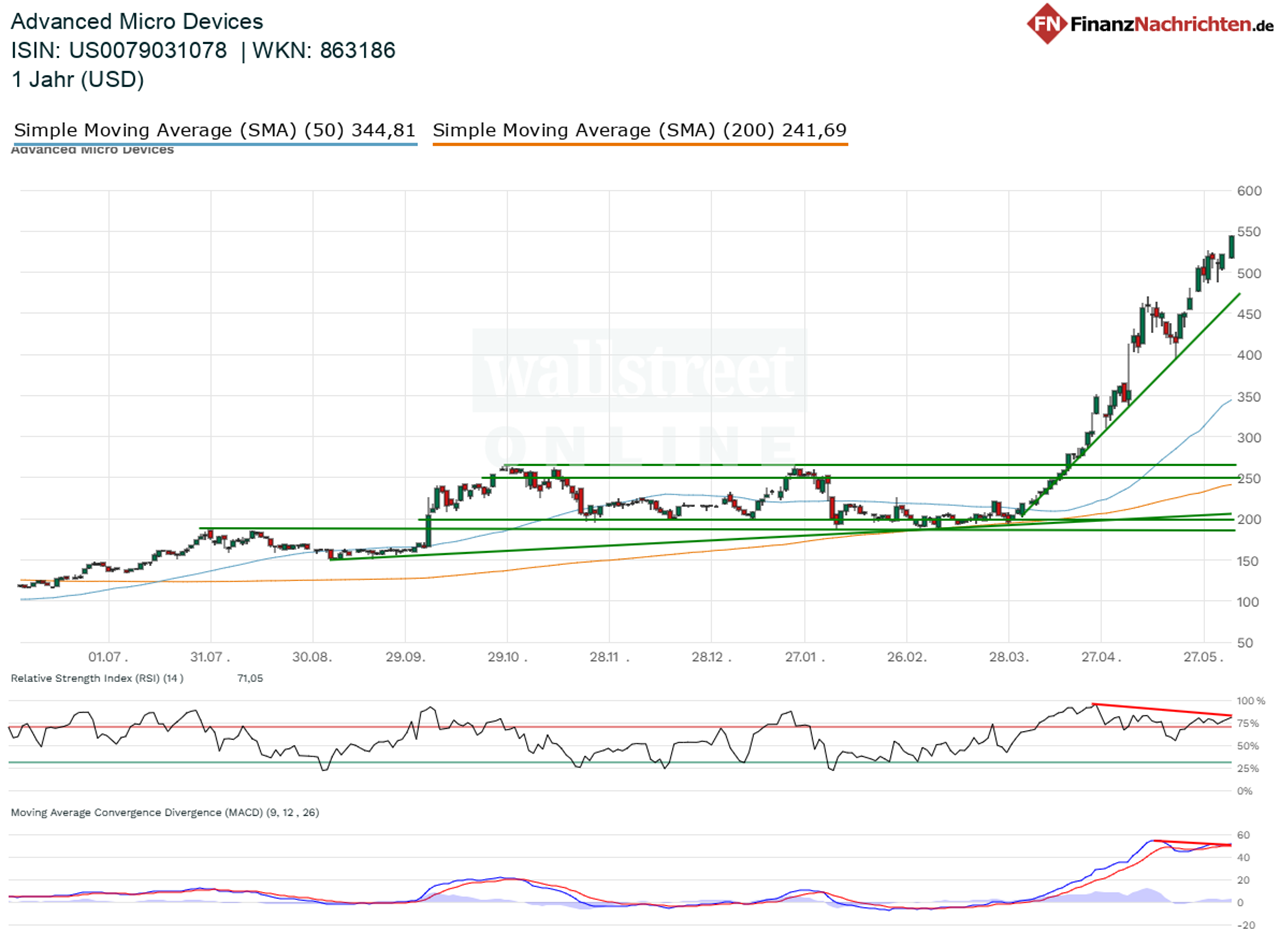This screenshot has width=1280, height=940.
Task: Click the 29.10. date label
Action: point(506,657)
